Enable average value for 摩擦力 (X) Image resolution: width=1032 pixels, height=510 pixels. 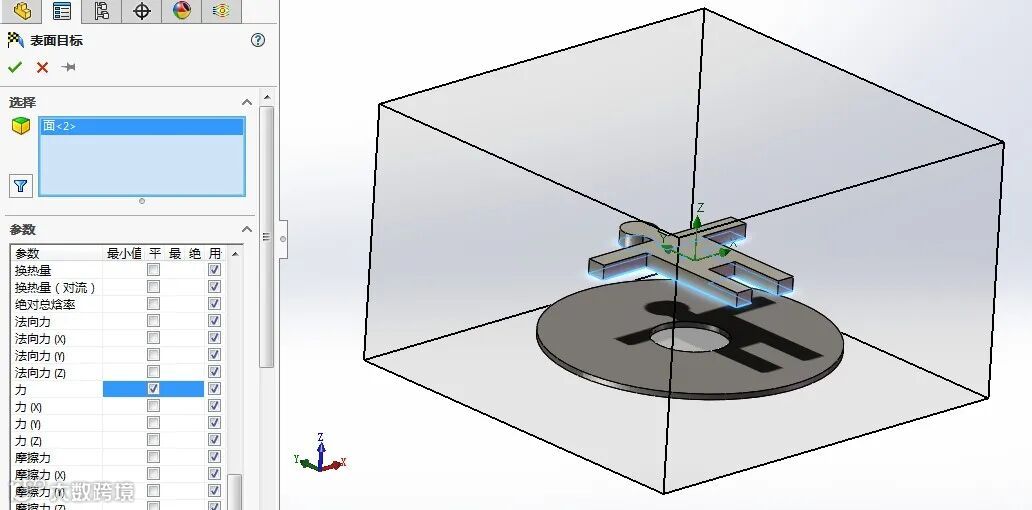[x=153, y=474]
